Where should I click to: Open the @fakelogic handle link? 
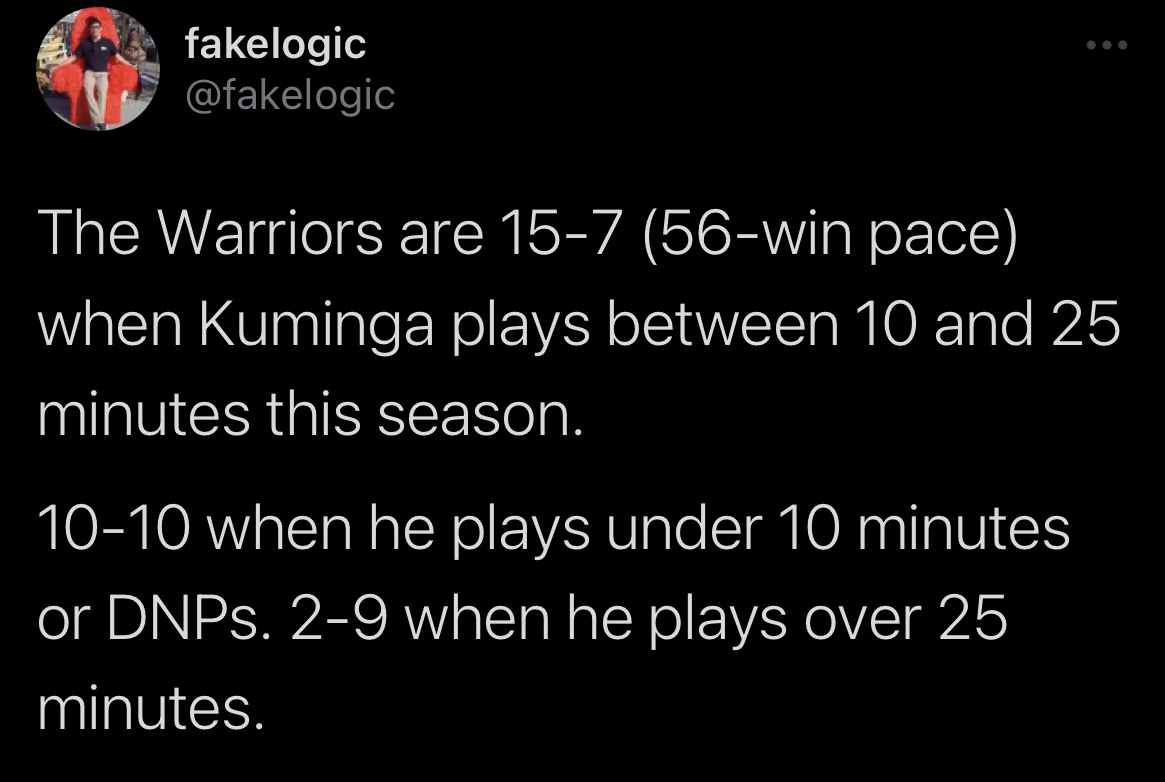click(x=290, y=96)
